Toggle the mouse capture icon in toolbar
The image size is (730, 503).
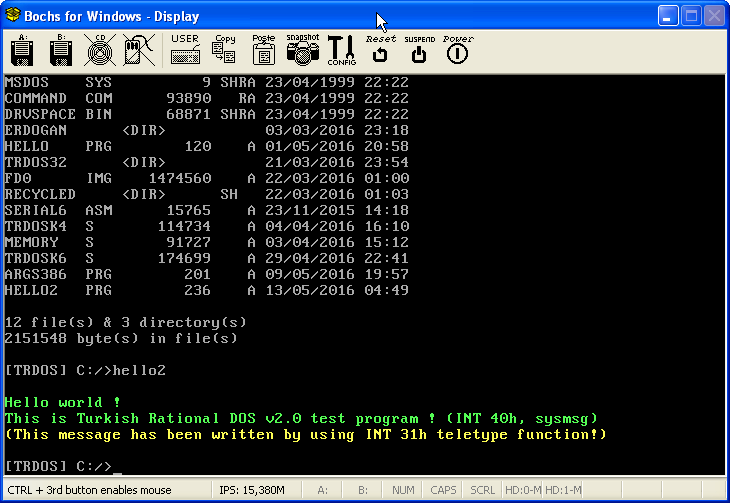pos(139,50)
